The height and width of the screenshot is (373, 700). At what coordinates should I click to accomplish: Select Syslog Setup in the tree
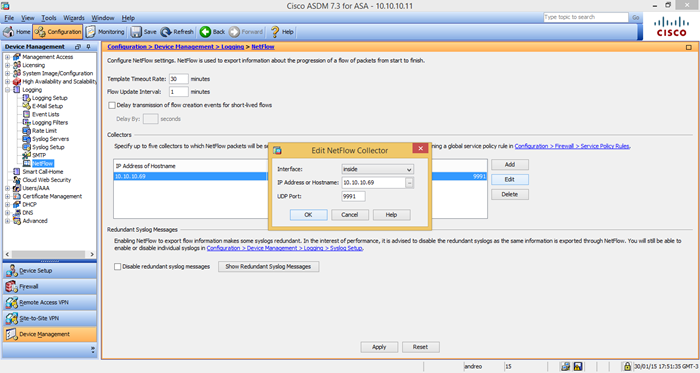pyautogui.click(x=48, y=147)
